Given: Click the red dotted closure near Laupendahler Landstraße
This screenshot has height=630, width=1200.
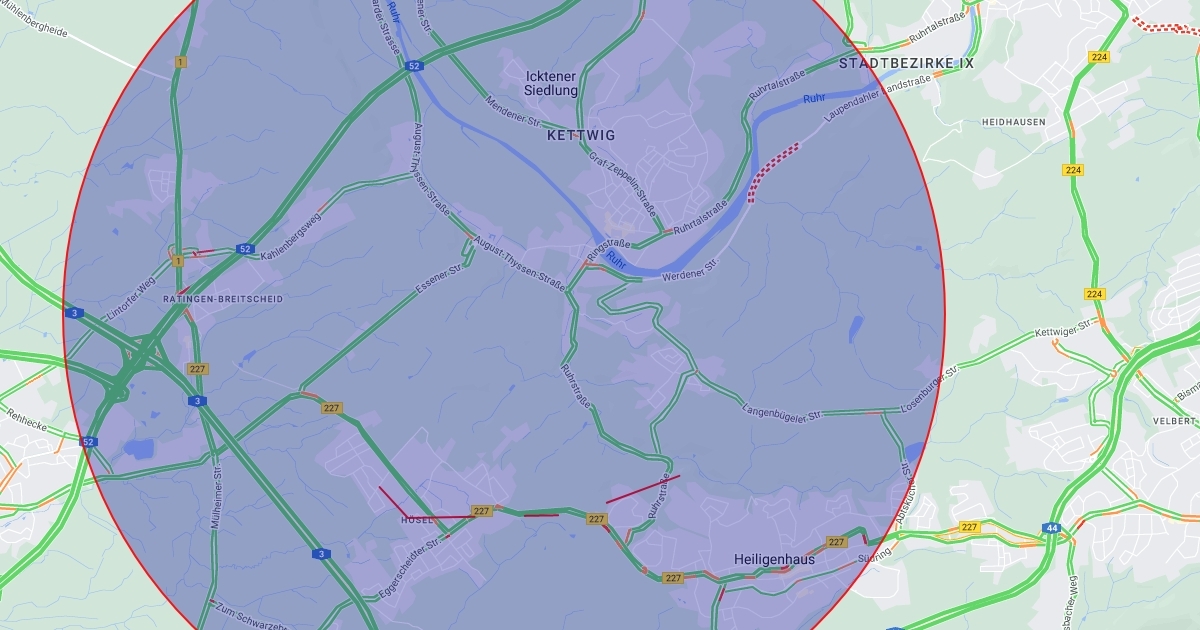Looking at the screenshot, I should pyautogui.click(x=774, y=172).
